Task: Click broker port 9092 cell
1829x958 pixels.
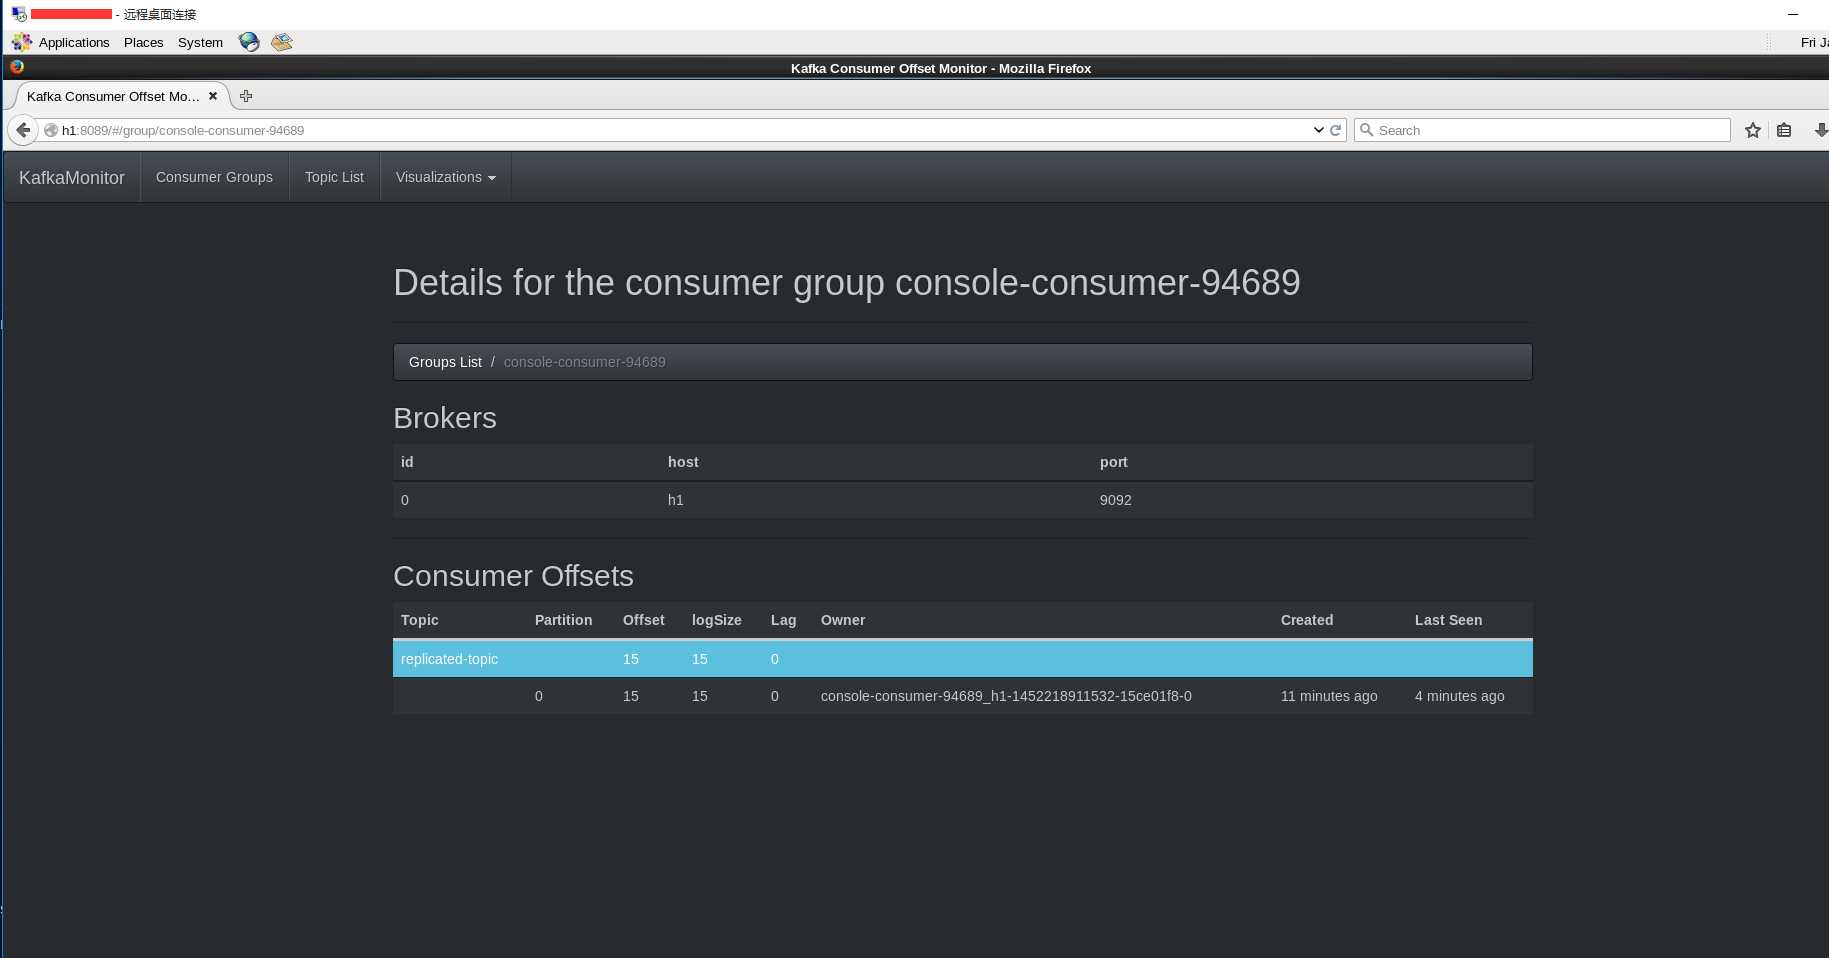Action: [1115, 500]
